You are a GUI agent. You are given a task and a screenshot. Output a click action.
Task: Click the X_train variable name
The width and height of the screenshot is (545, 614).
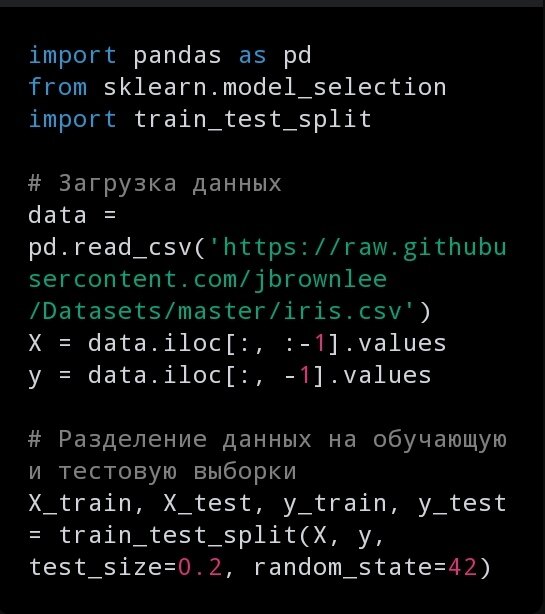coord(81,504)
